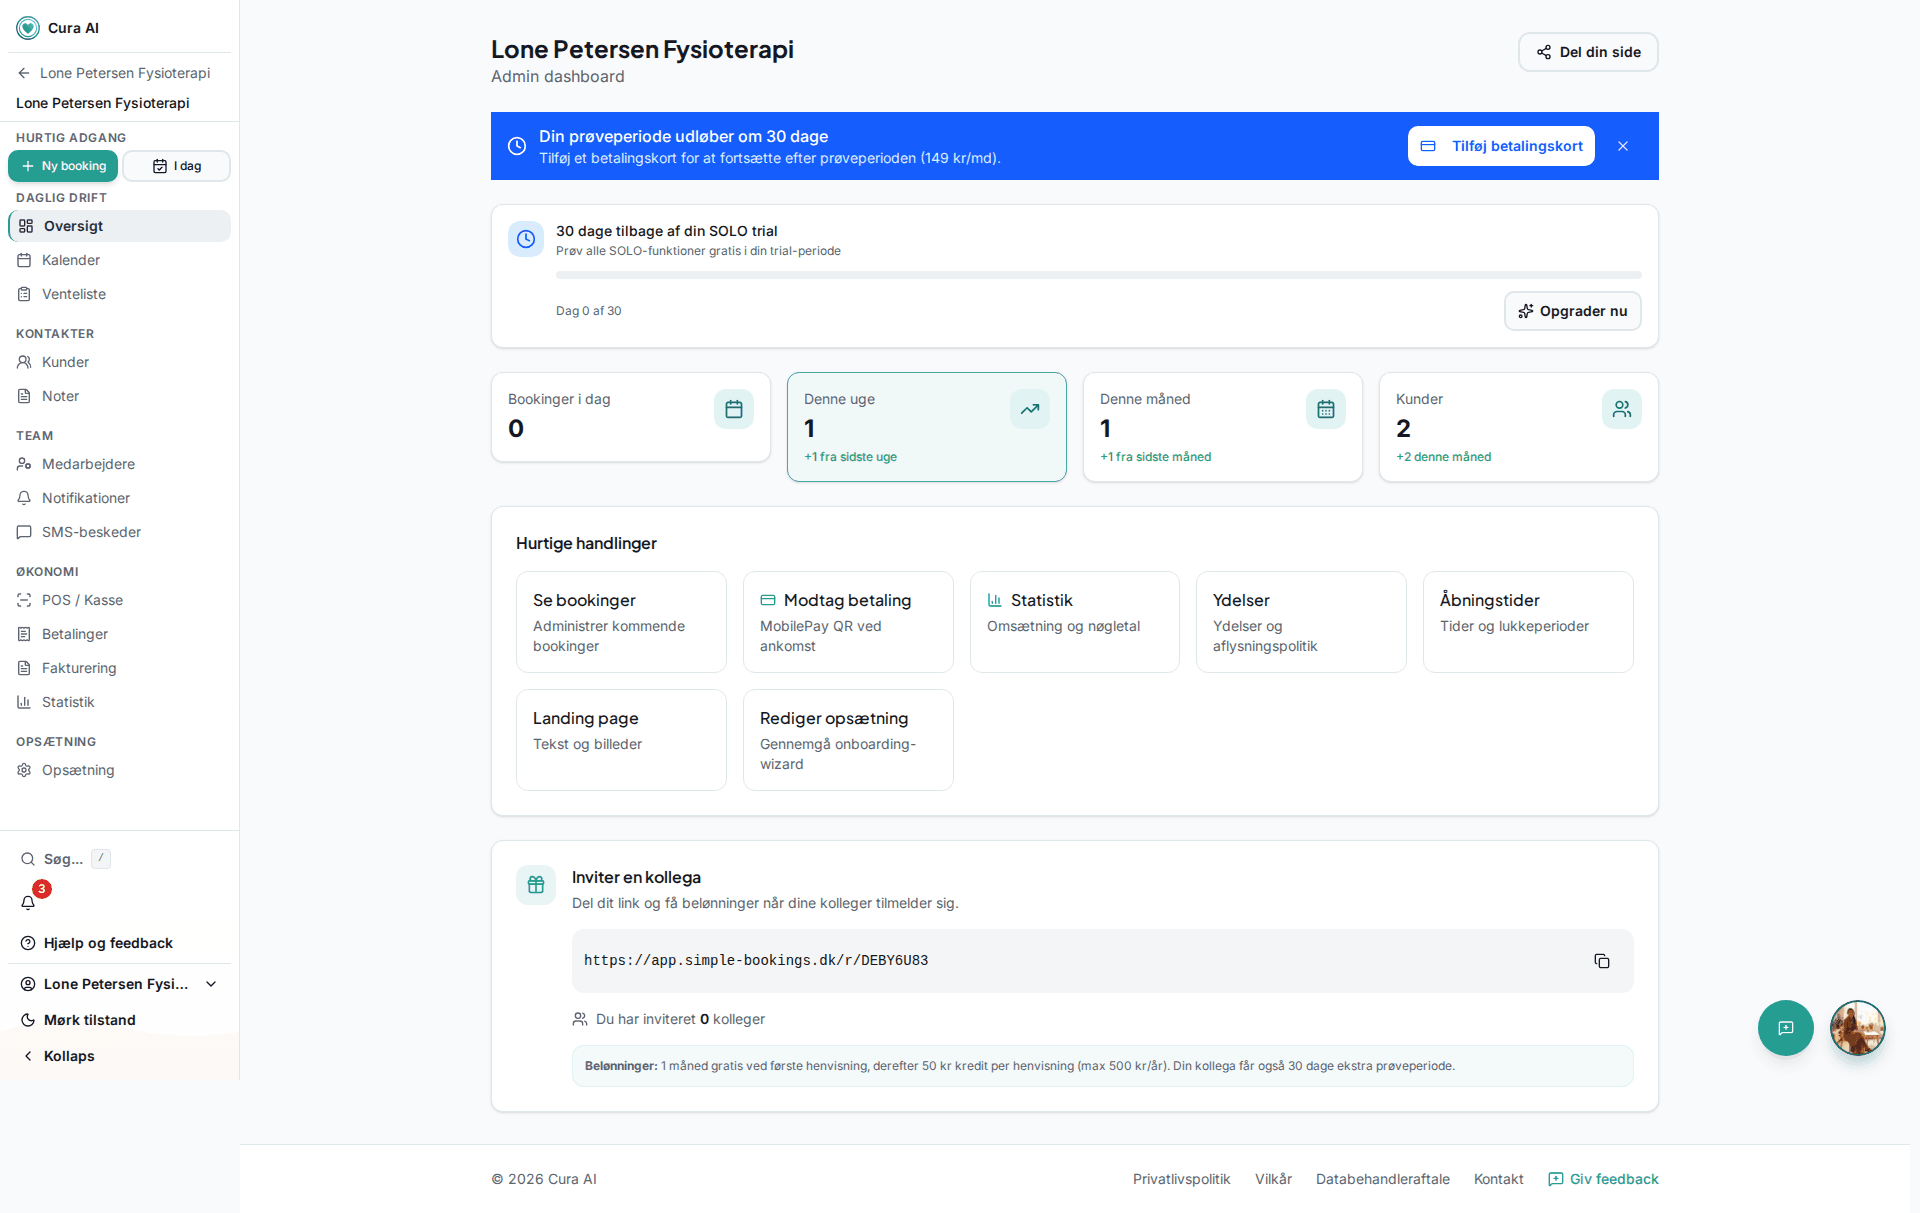Viewport: 1920px width, 1213px height.
Task: Click the trial progress bar
Action: pyautogui.click(x=1098, y=274)
